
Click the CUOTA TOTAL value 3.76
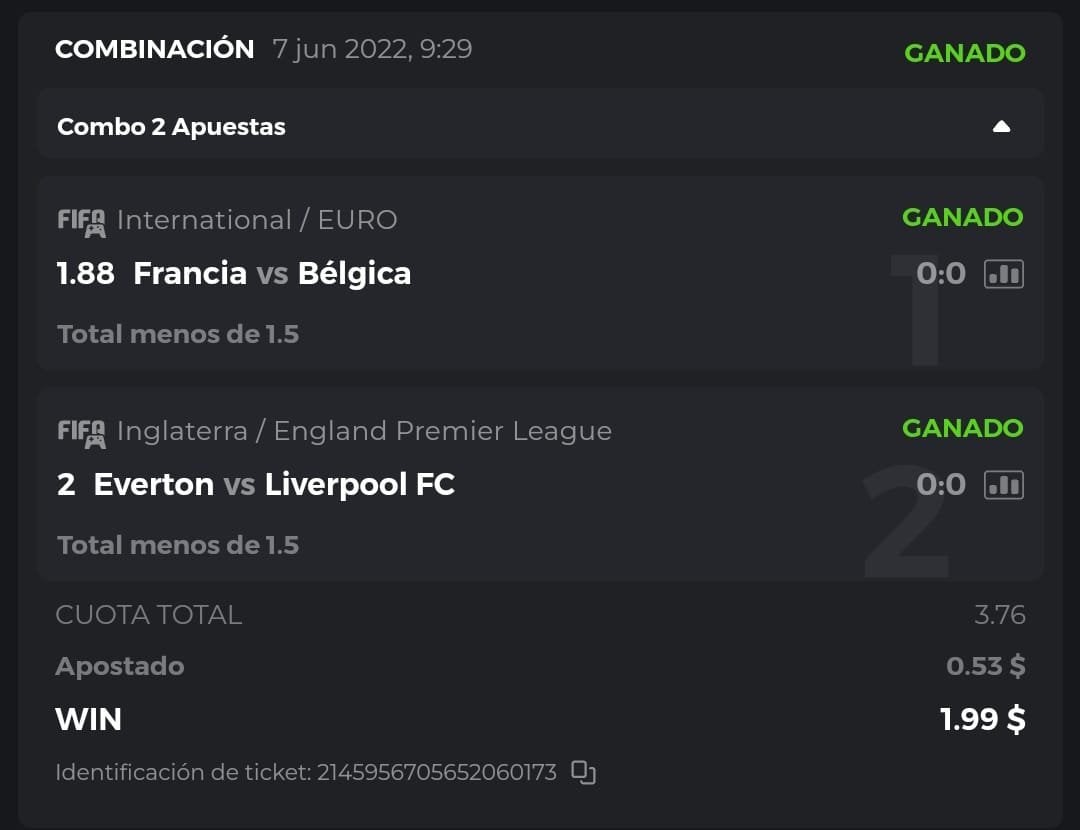point(999,614)
